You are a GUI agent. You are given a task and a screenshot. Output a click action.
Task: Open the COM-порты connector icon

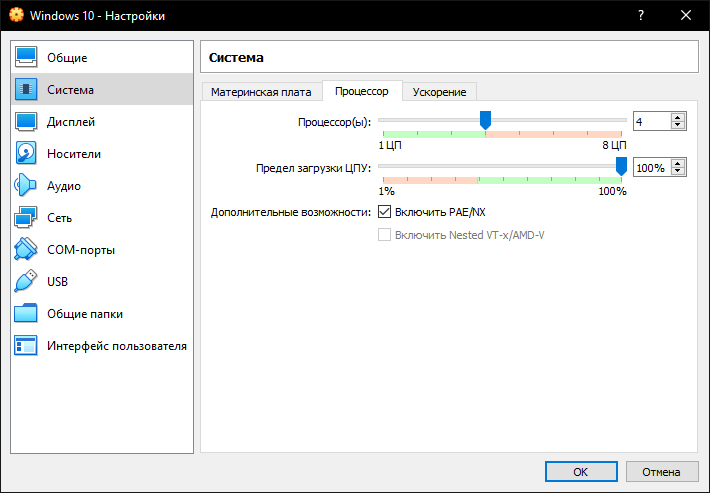(26, 250)
